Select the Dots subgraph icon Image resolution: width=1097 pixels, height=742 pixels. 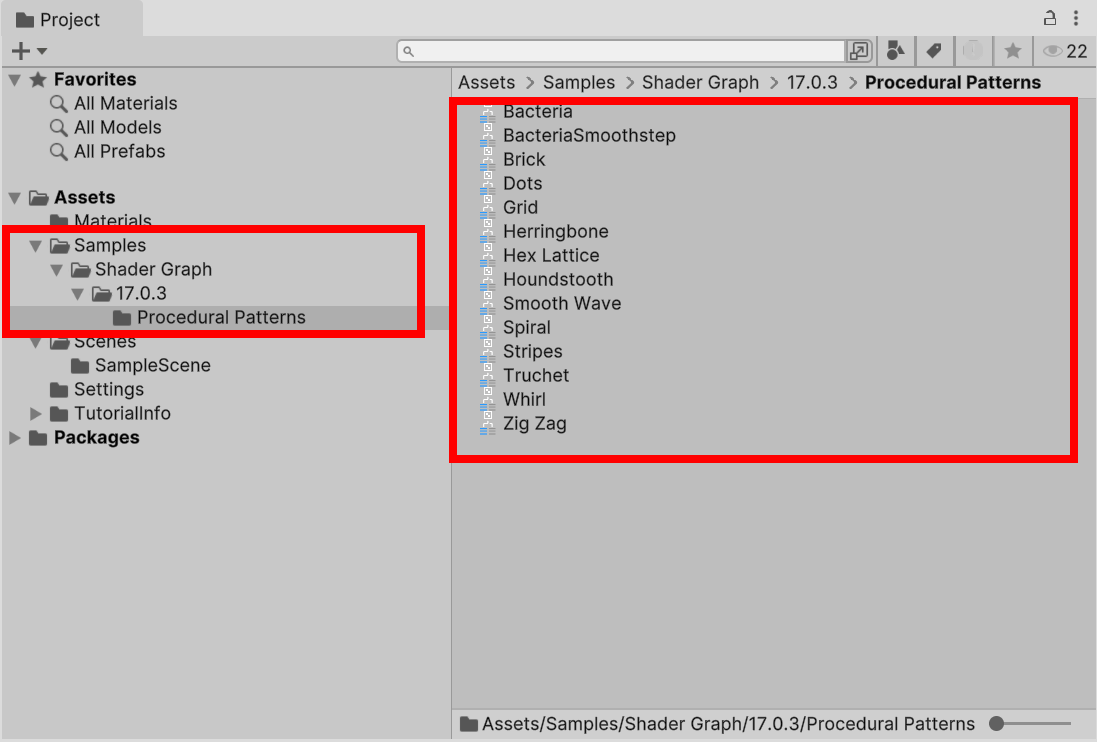(488, 184)
